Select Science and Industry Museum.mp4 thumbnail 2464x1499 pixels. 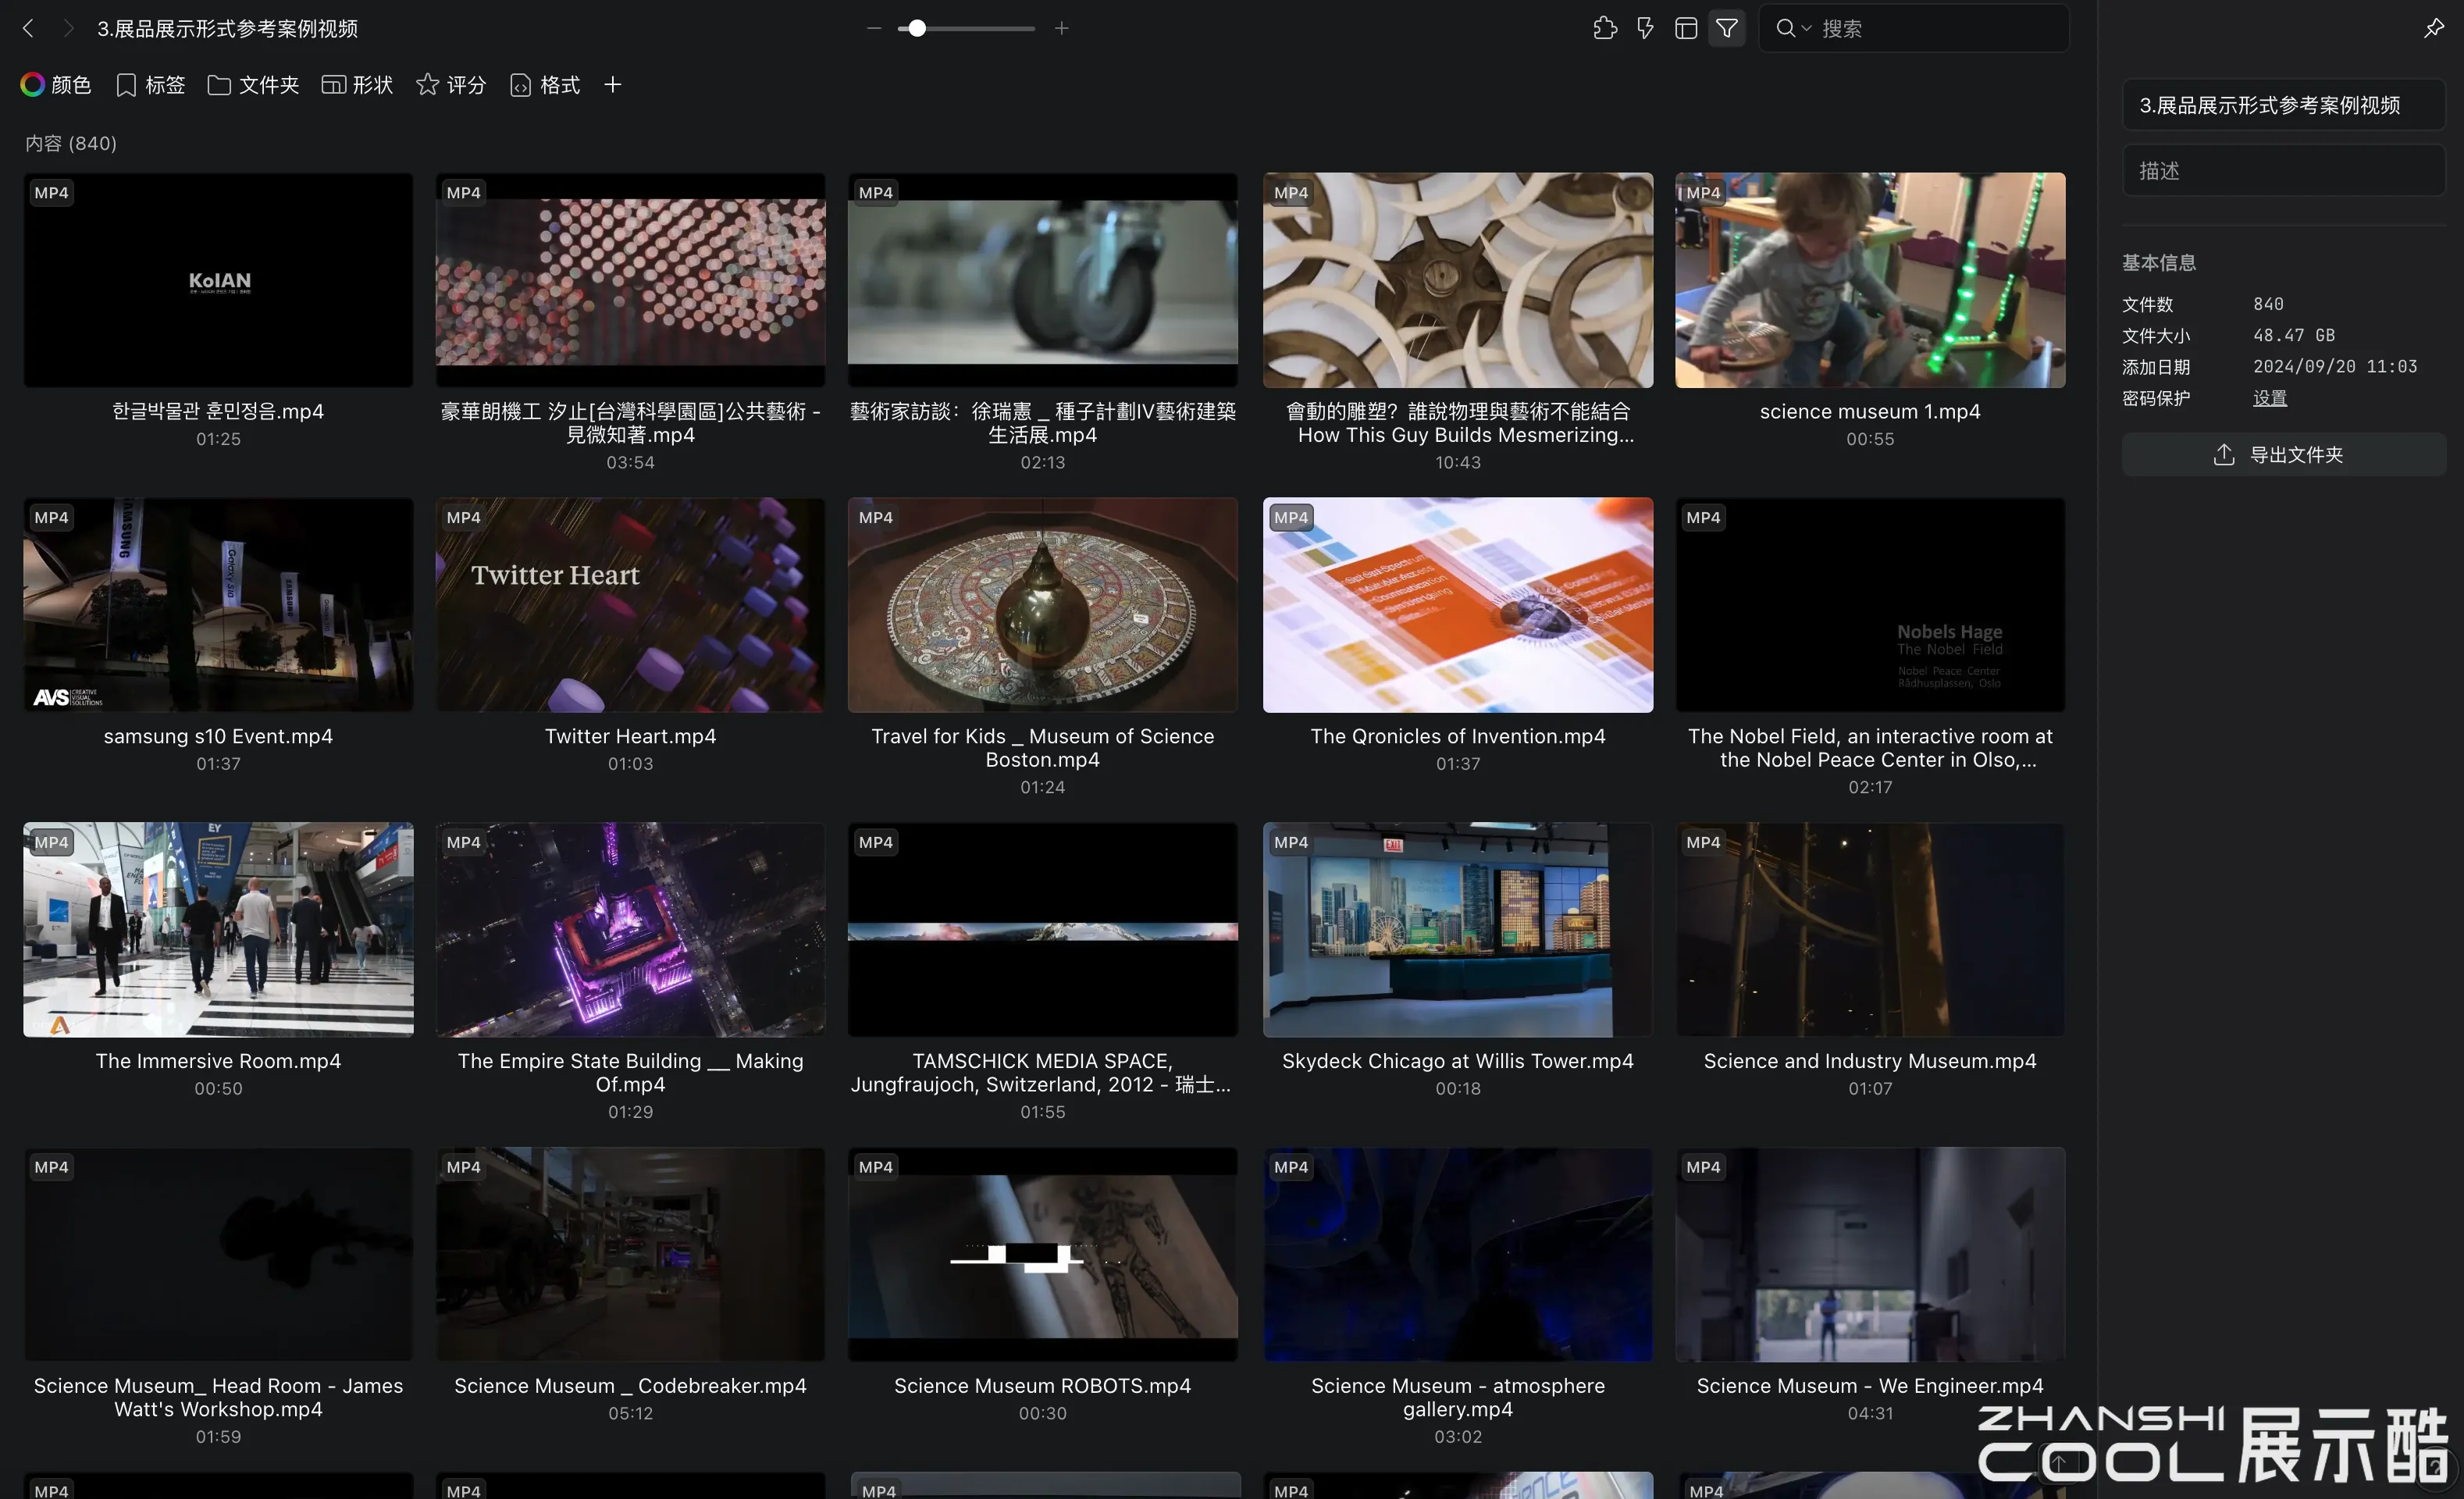(1870, 930)
